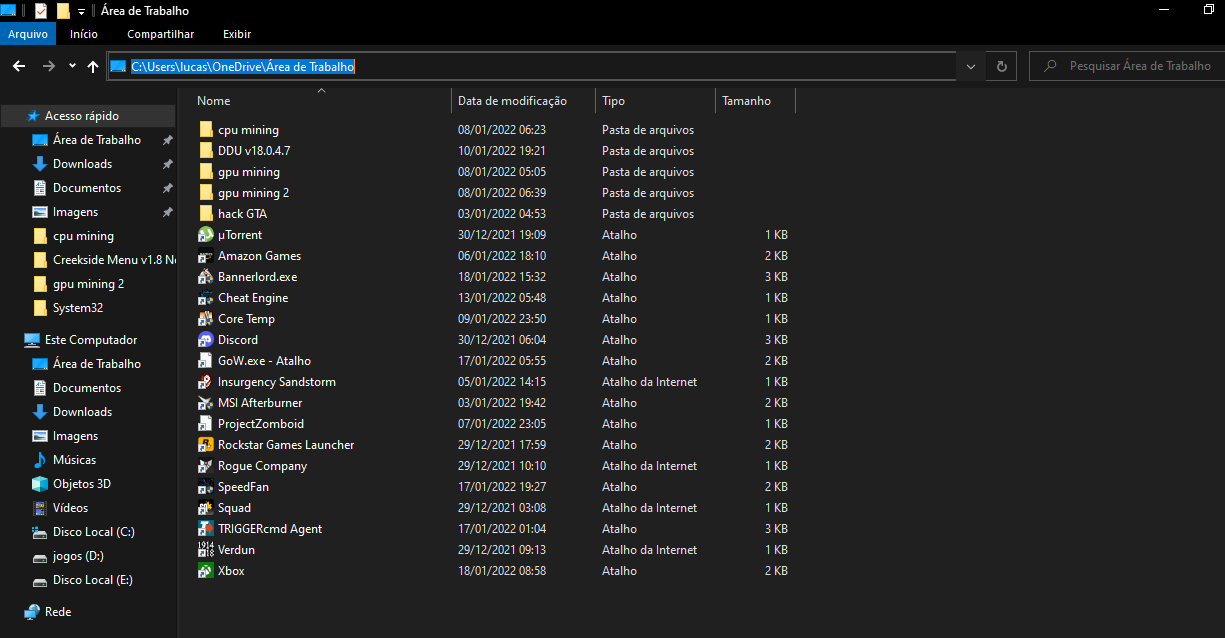Click the Rede network icon
The image size is (1225, 638).
tap(32, 612)
